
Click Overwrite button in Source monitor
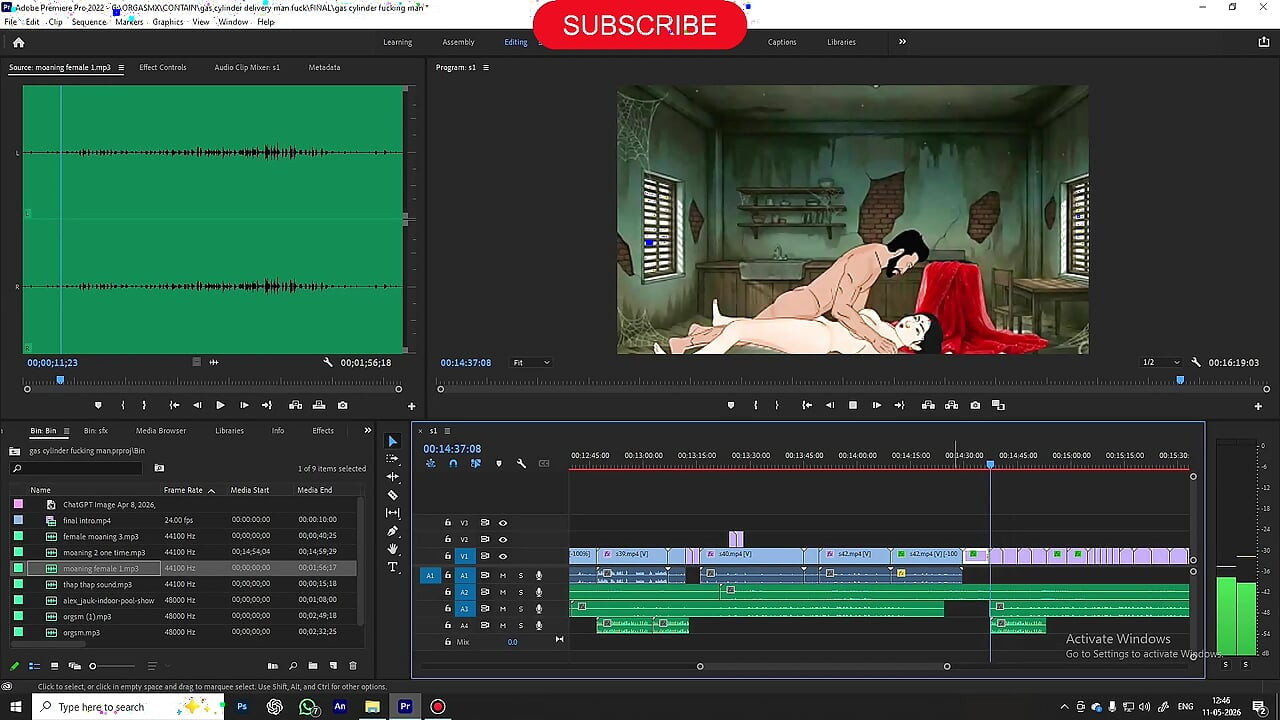[x=319, y=405]
